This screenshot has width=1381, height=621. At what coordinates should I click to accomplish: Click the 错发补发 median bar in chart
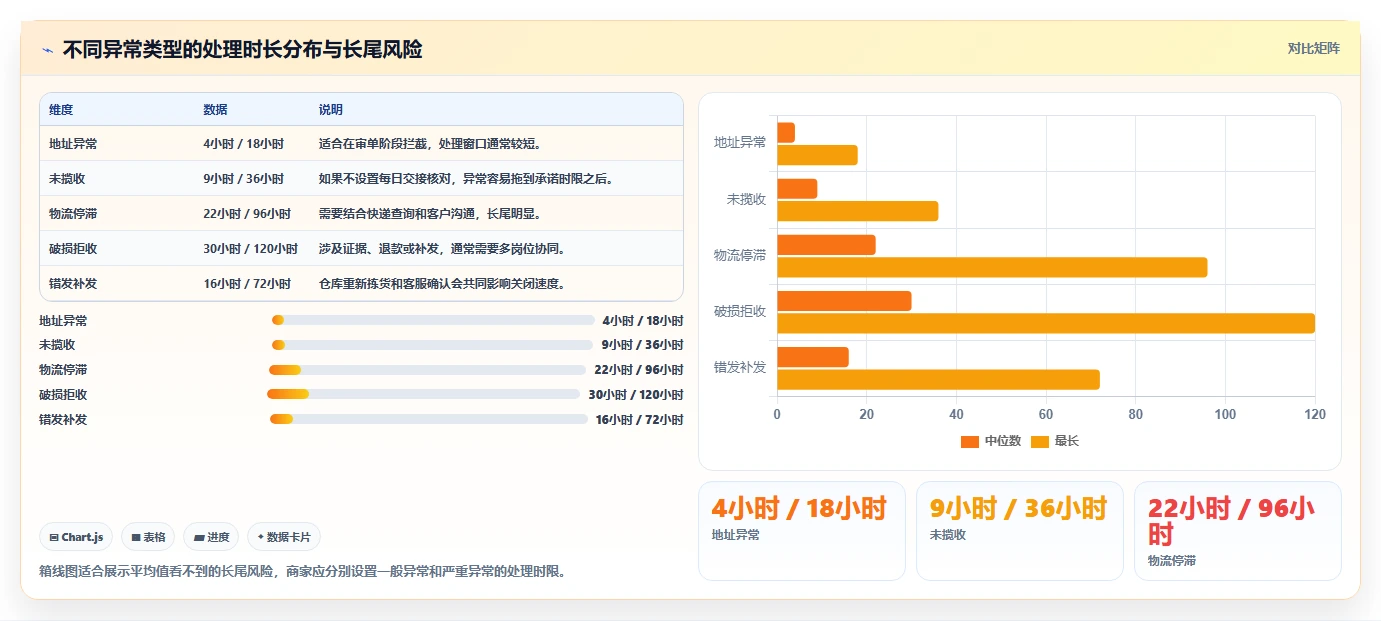click(x=813, y=357)
